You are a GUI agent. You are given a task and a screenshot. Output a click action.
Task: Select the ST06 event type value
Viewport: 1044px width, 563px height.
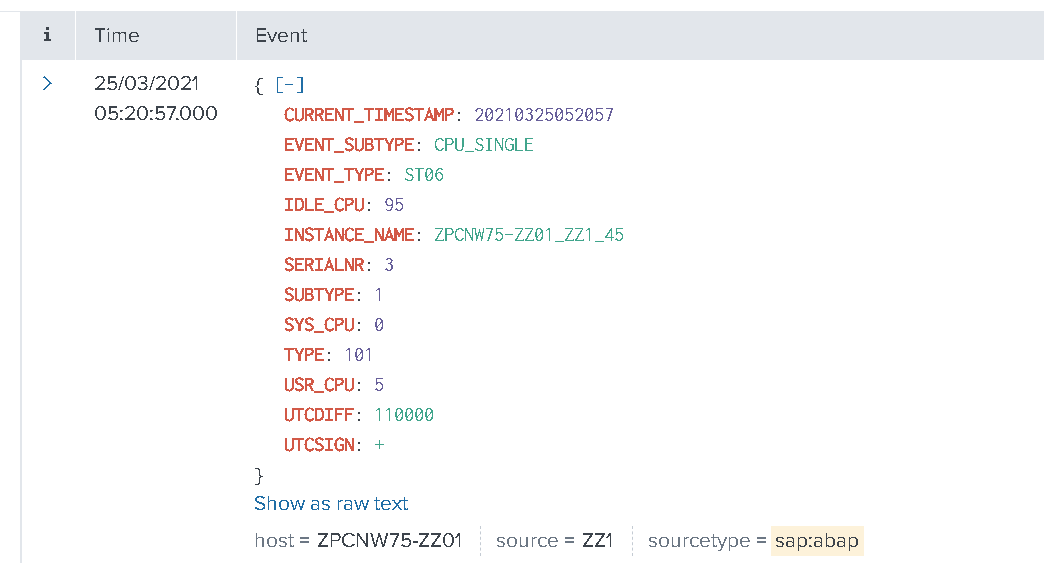point(423,175)
